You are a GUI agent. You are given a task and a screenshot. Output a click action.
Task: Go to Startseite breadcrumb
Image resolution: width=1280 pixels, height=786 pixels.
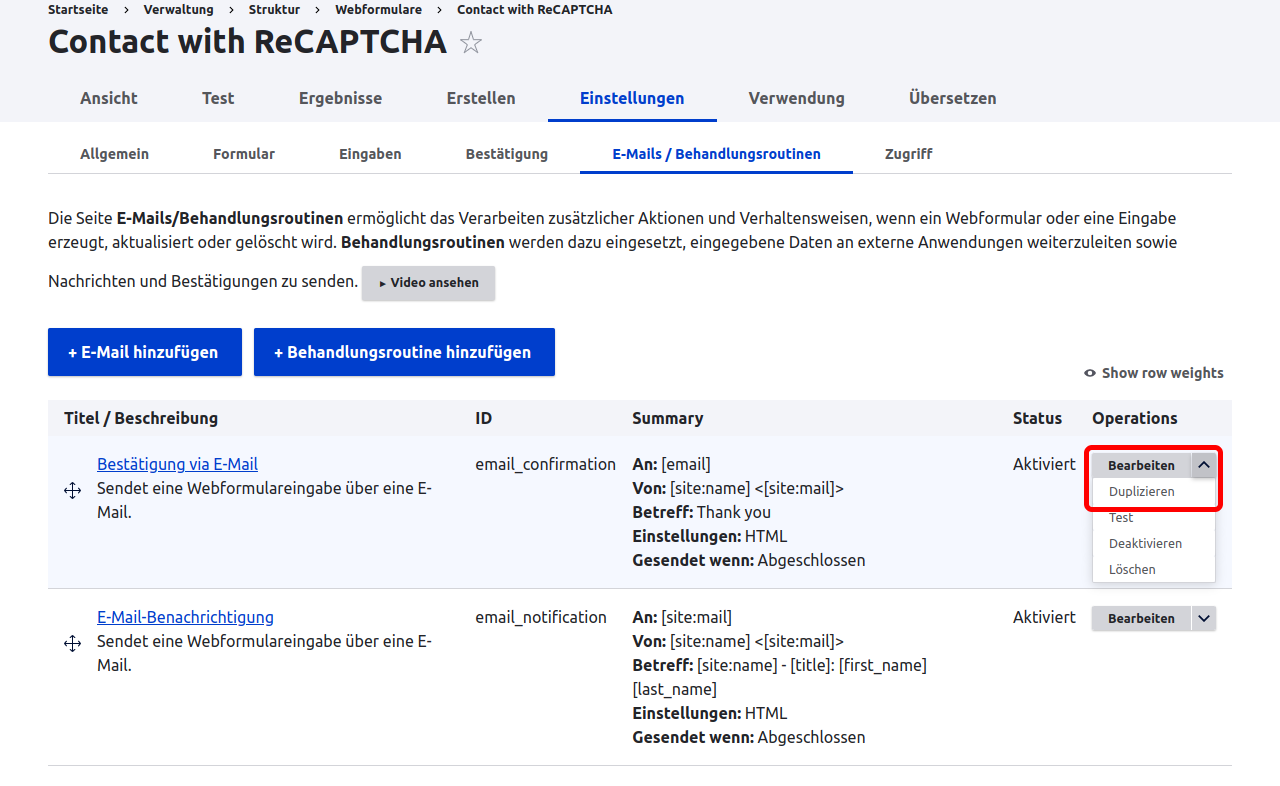79,9
